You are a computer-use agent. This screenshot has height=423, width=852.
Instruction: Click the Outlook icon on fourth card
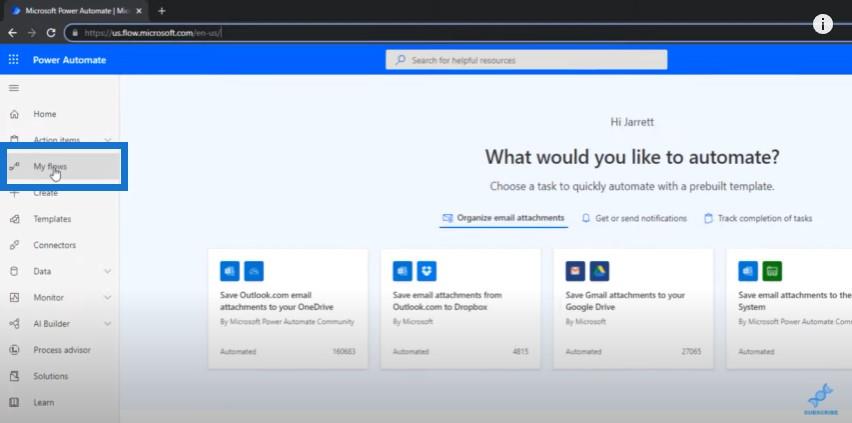[x=748, y=271]
